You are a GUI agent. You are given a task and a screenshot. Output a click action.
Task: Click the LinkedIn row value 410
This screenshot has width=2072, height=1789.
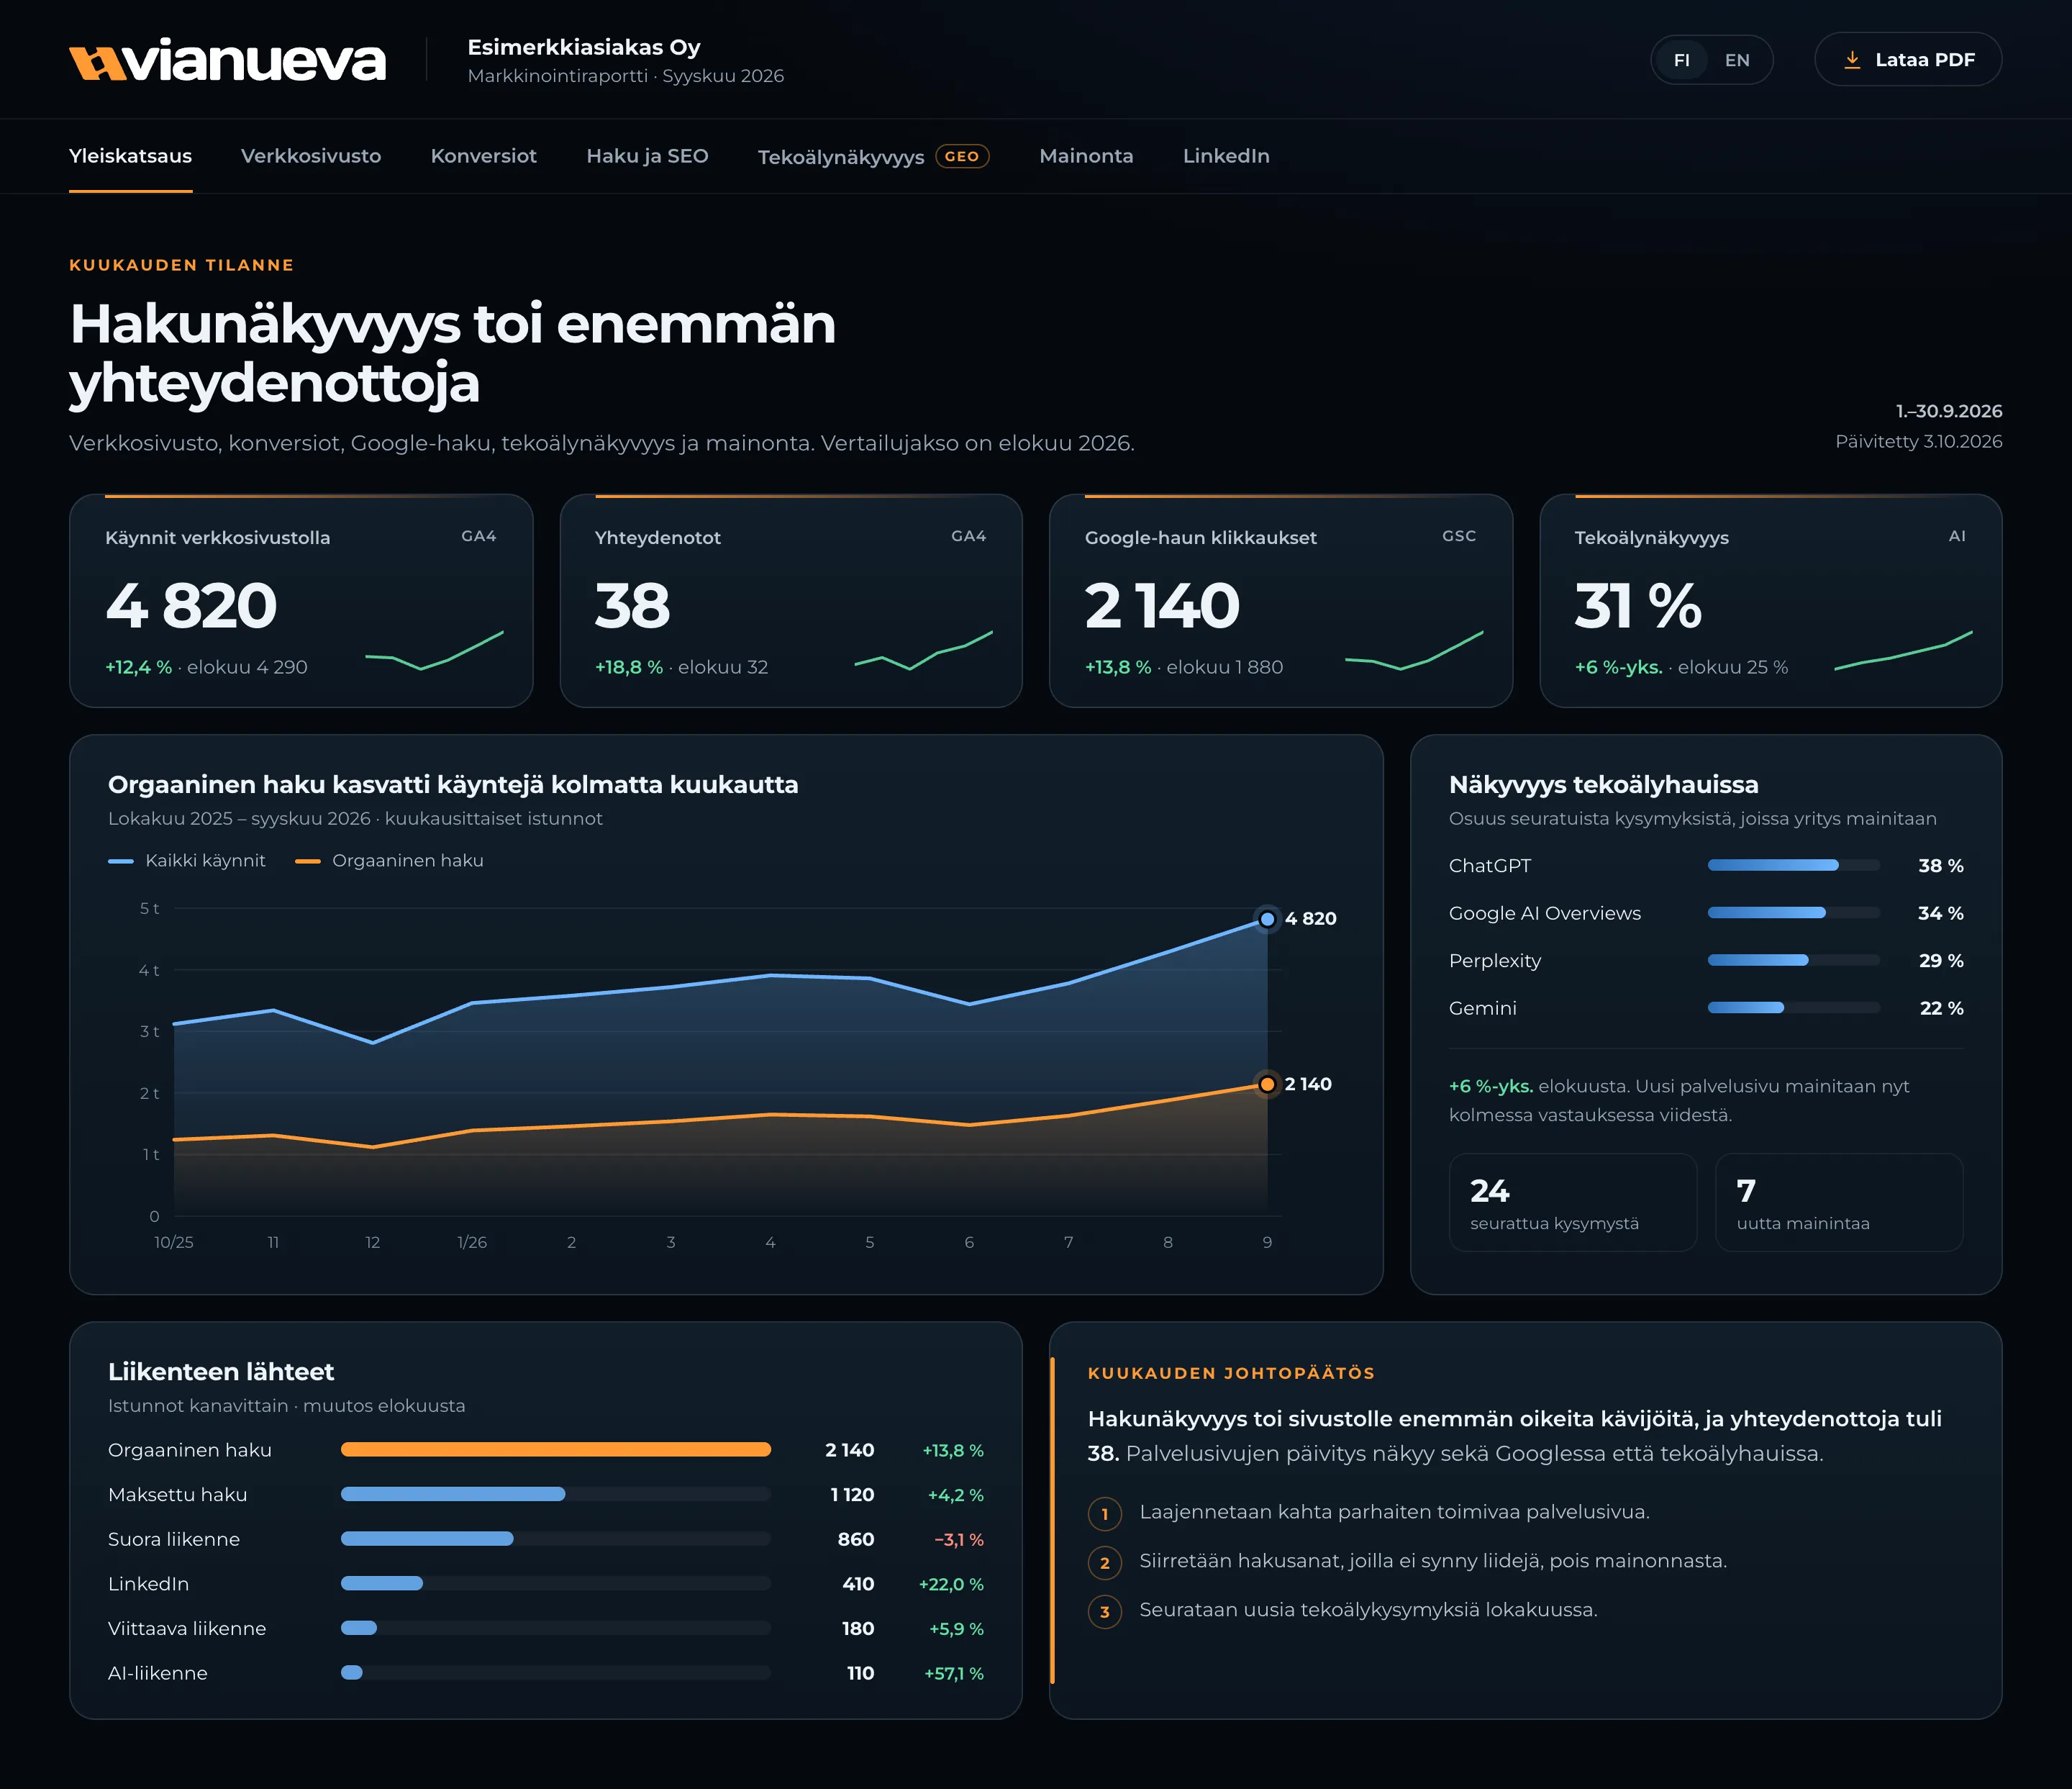pos(858,1584)
